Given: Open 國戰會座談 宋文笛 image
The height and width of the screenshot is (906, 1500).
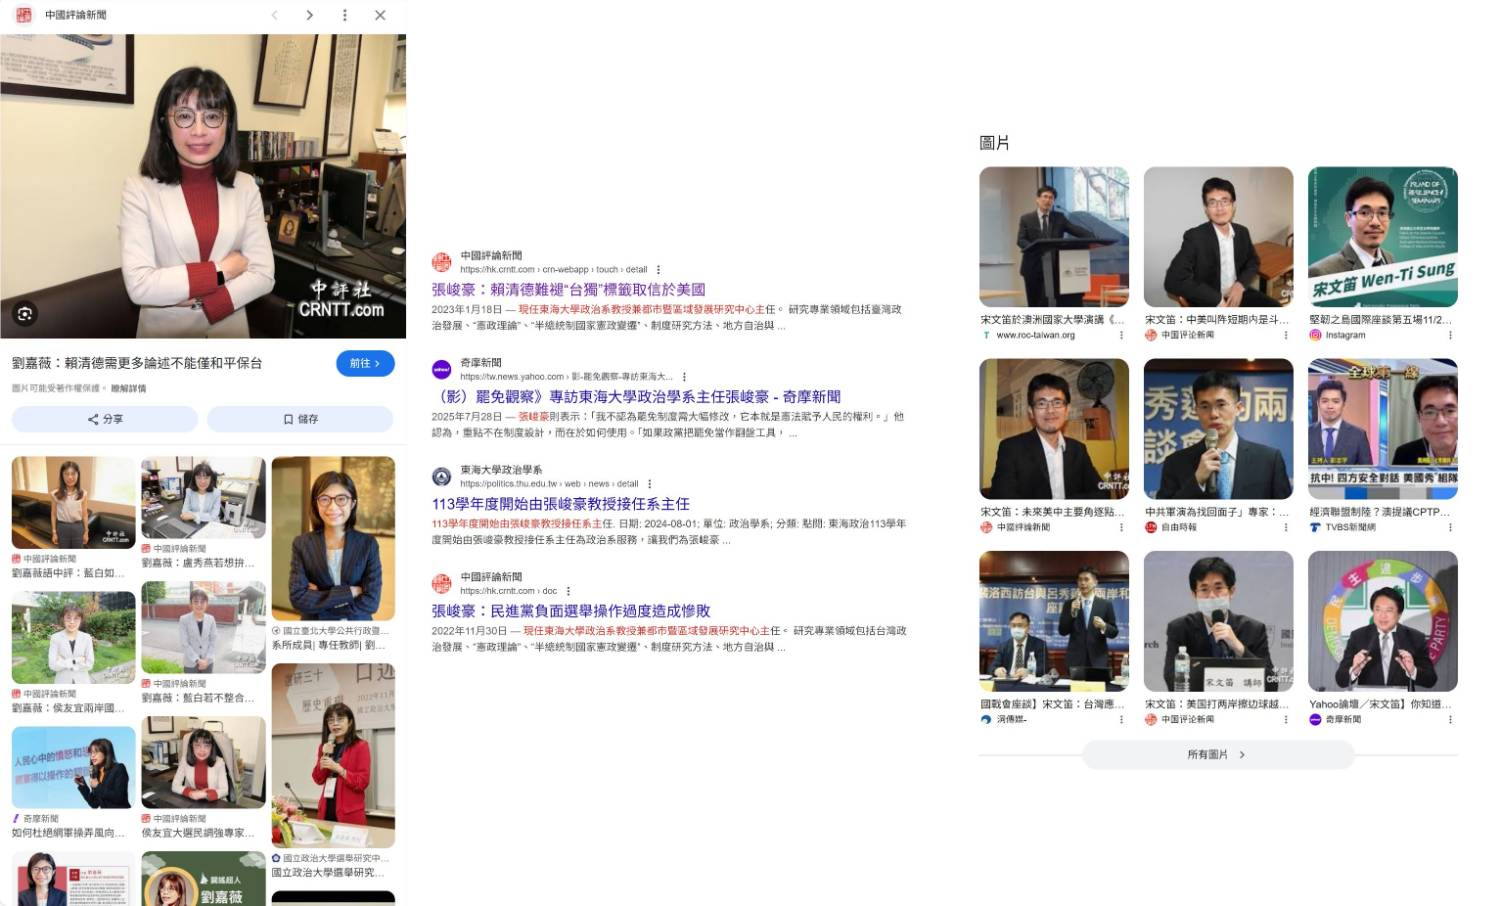Looking at the screenshot, I should [x=1054, y=621].
